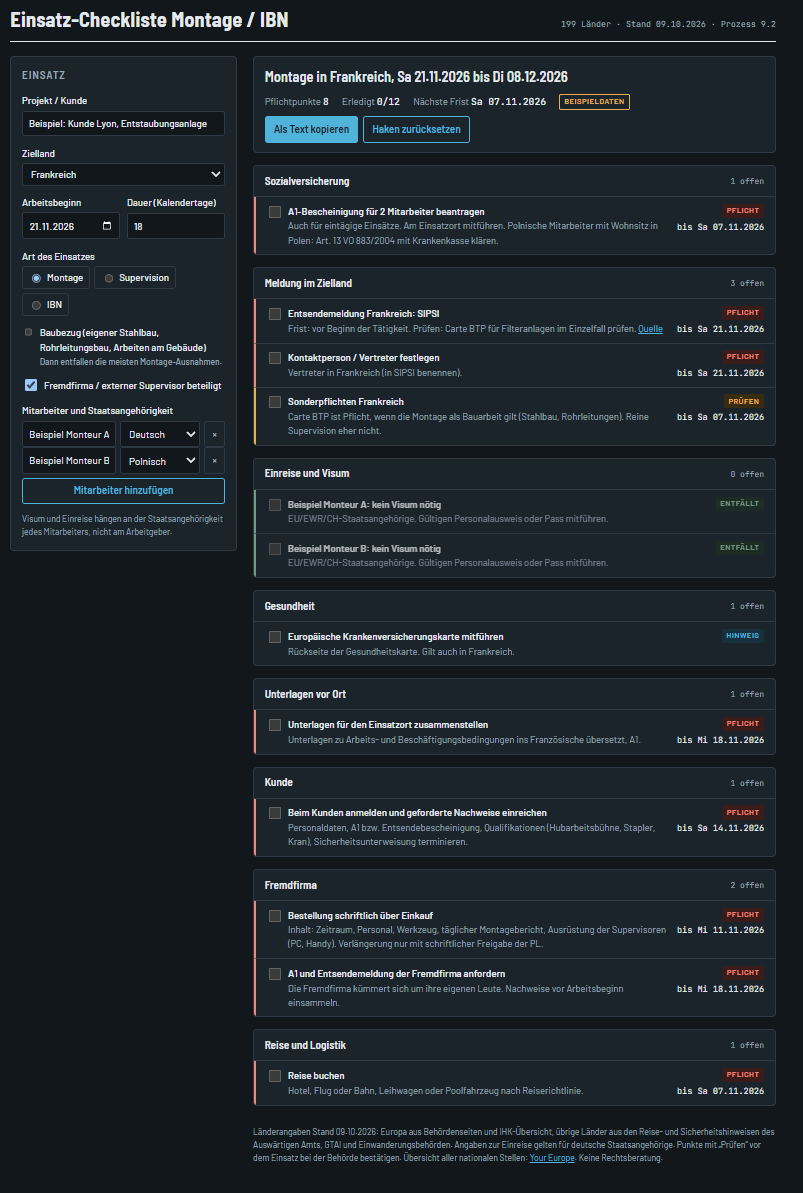Mark Kontaktperson / Vertreter festlegen as done
Viewport: 803px width, 1193px height.
click(x=275, y=358)
